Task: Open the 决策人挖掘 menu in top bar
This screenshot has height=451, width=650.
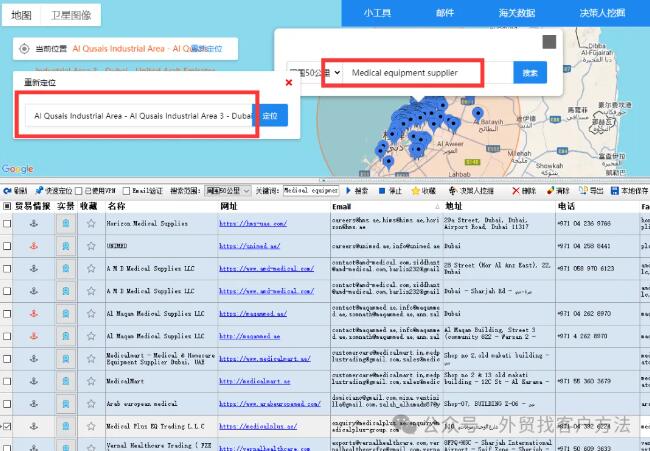Action: 602,13
